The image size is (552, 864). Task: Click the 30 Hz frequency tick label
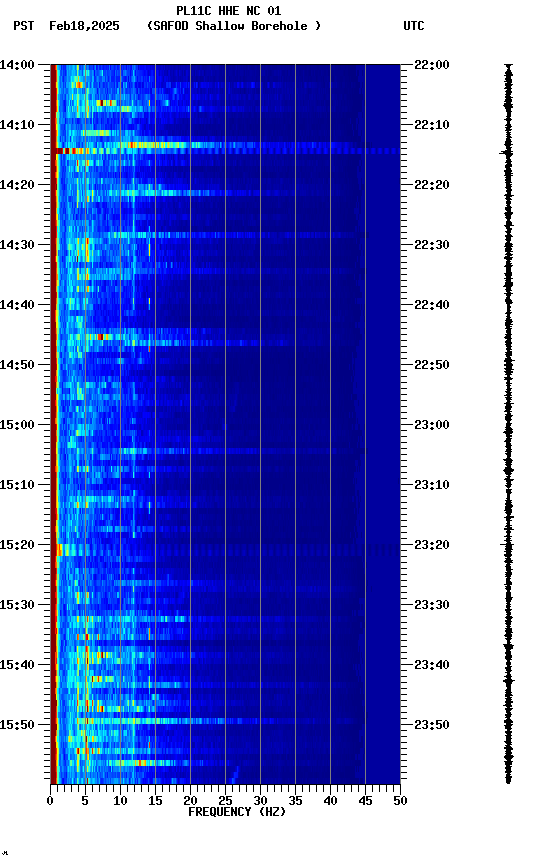coord(260,801)
